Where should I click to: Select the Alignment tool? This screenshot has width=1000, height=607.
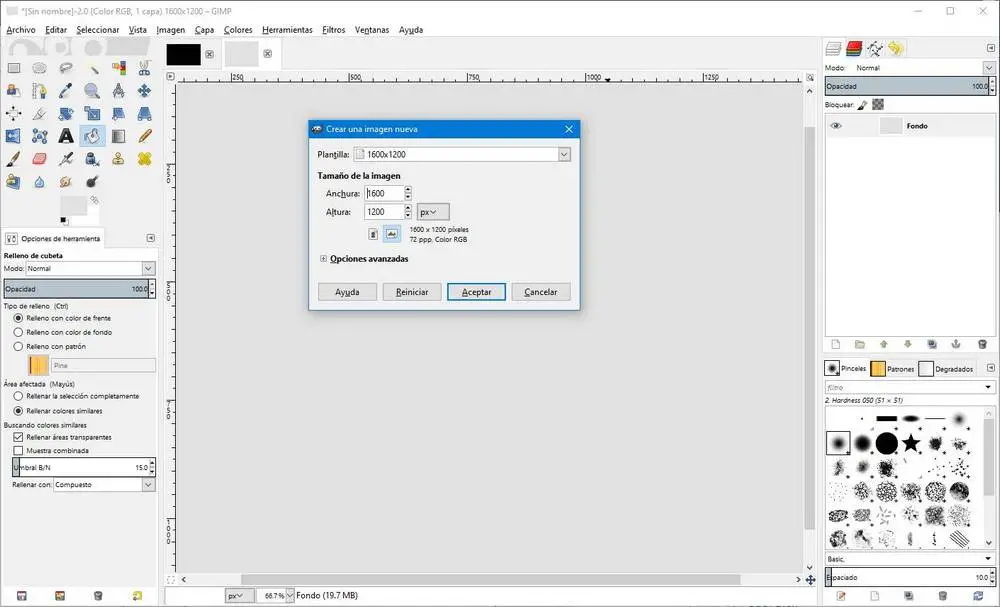coord(13,113)
